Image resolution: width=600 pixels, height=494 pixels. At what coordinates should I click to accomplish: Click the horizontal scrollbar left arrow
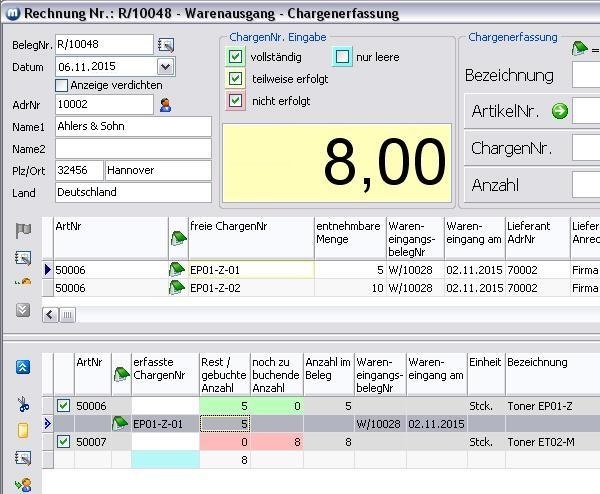point(49,314)
